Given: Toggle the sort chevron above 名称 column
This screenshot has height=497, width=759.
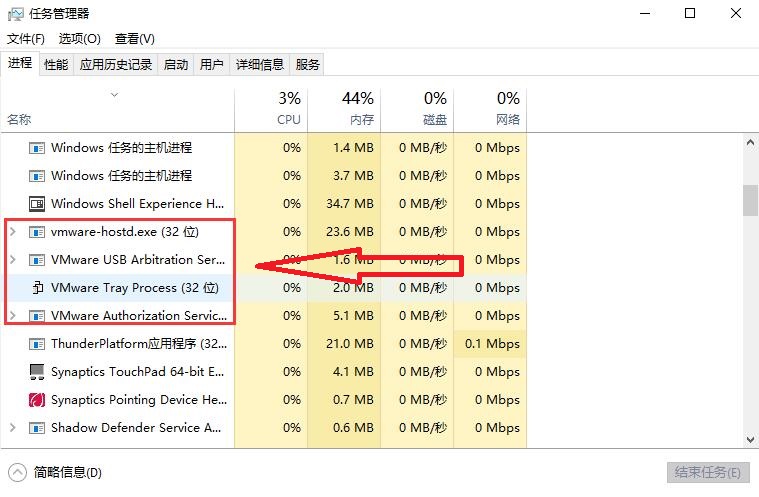Looking at the screenshot, I should [114, 95].
